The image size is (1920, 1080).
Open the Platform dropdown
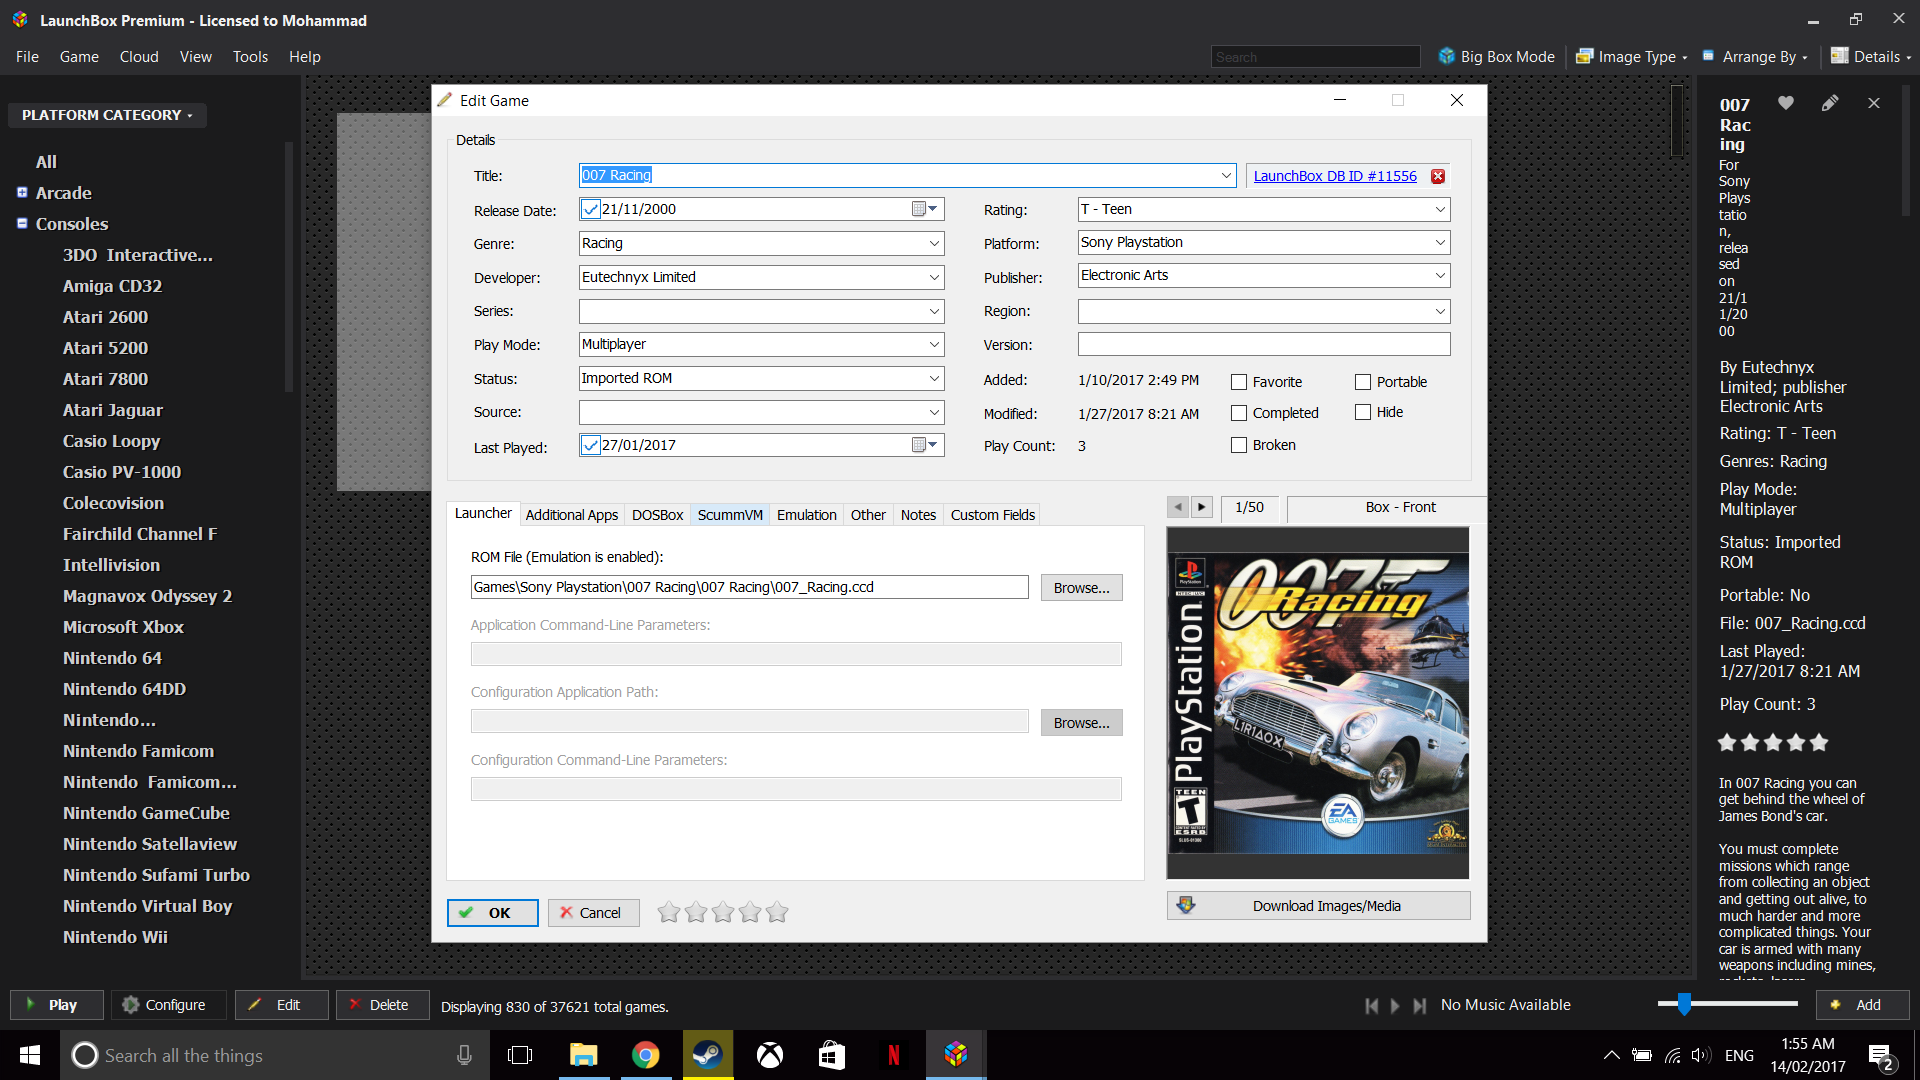click(x=1440, y=242)
